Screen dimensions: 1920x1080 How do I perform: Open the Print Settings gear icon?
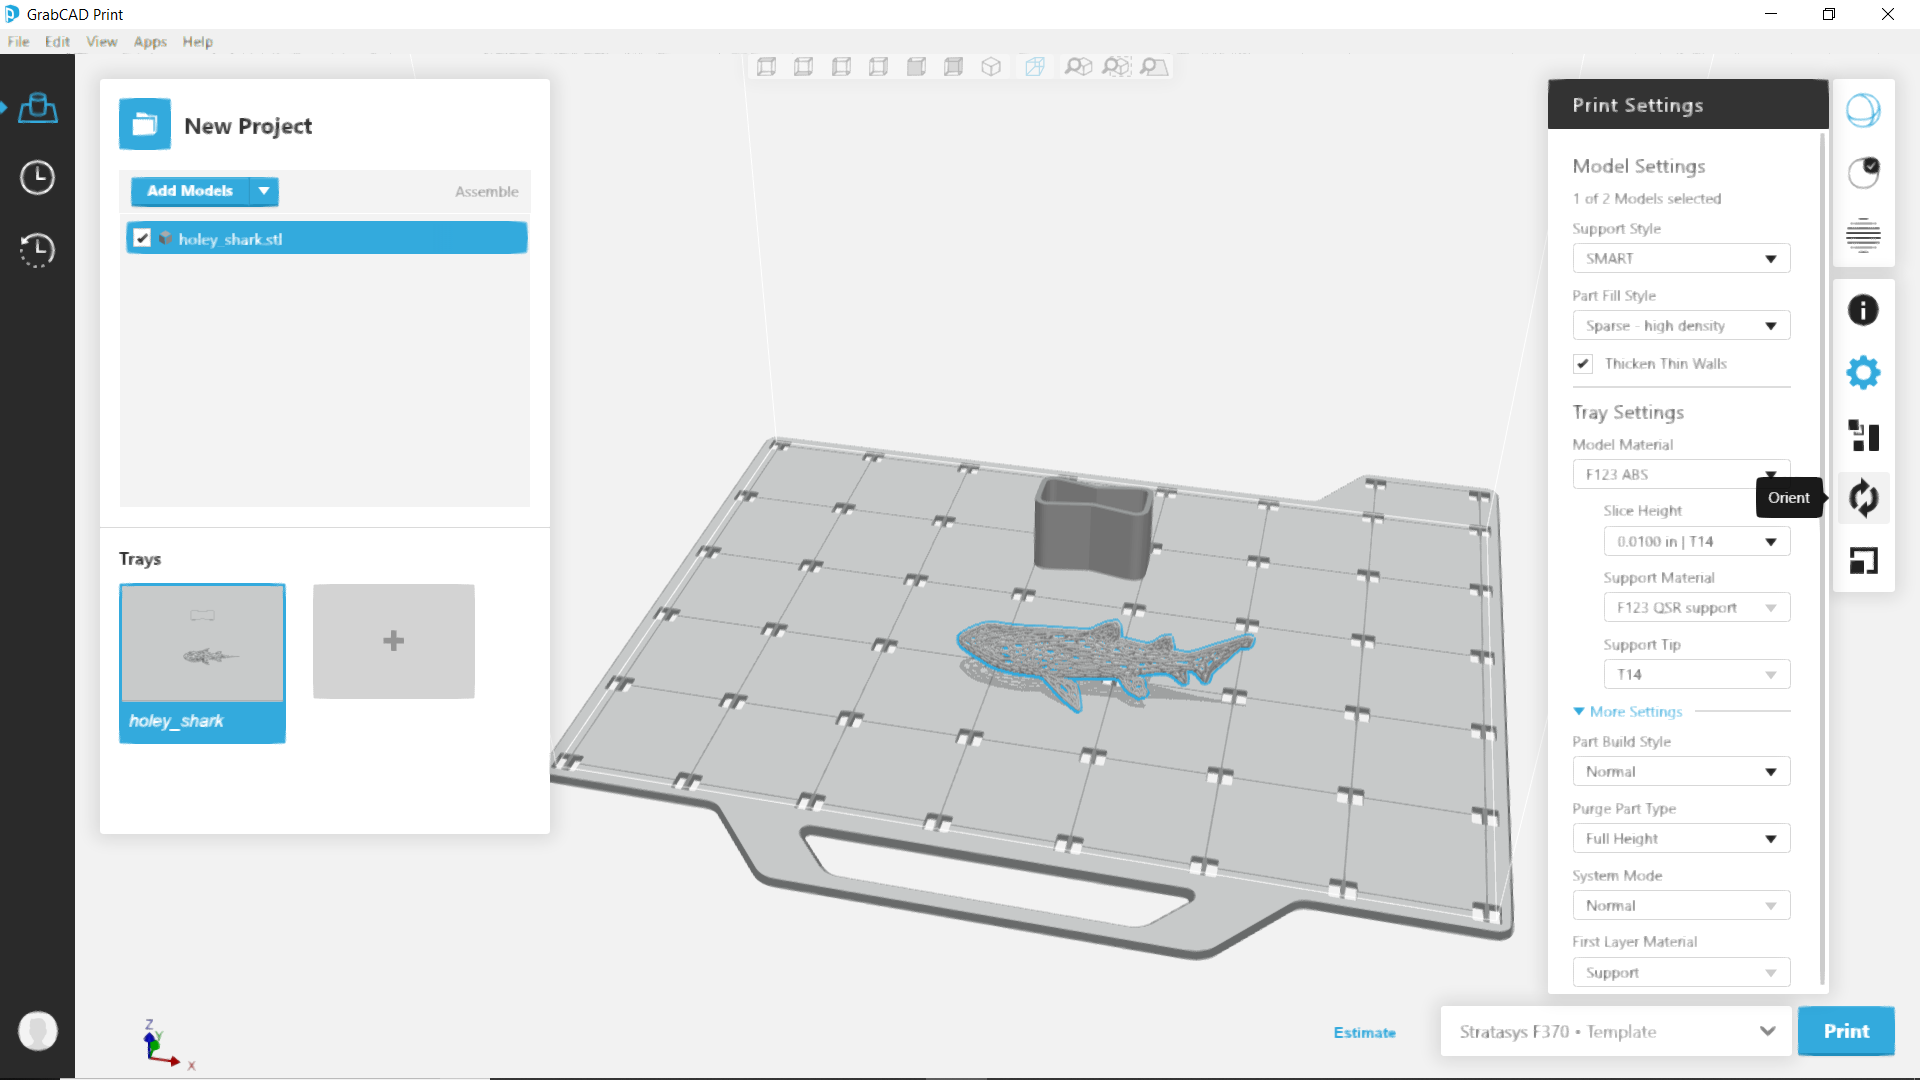click(1863, 373)
